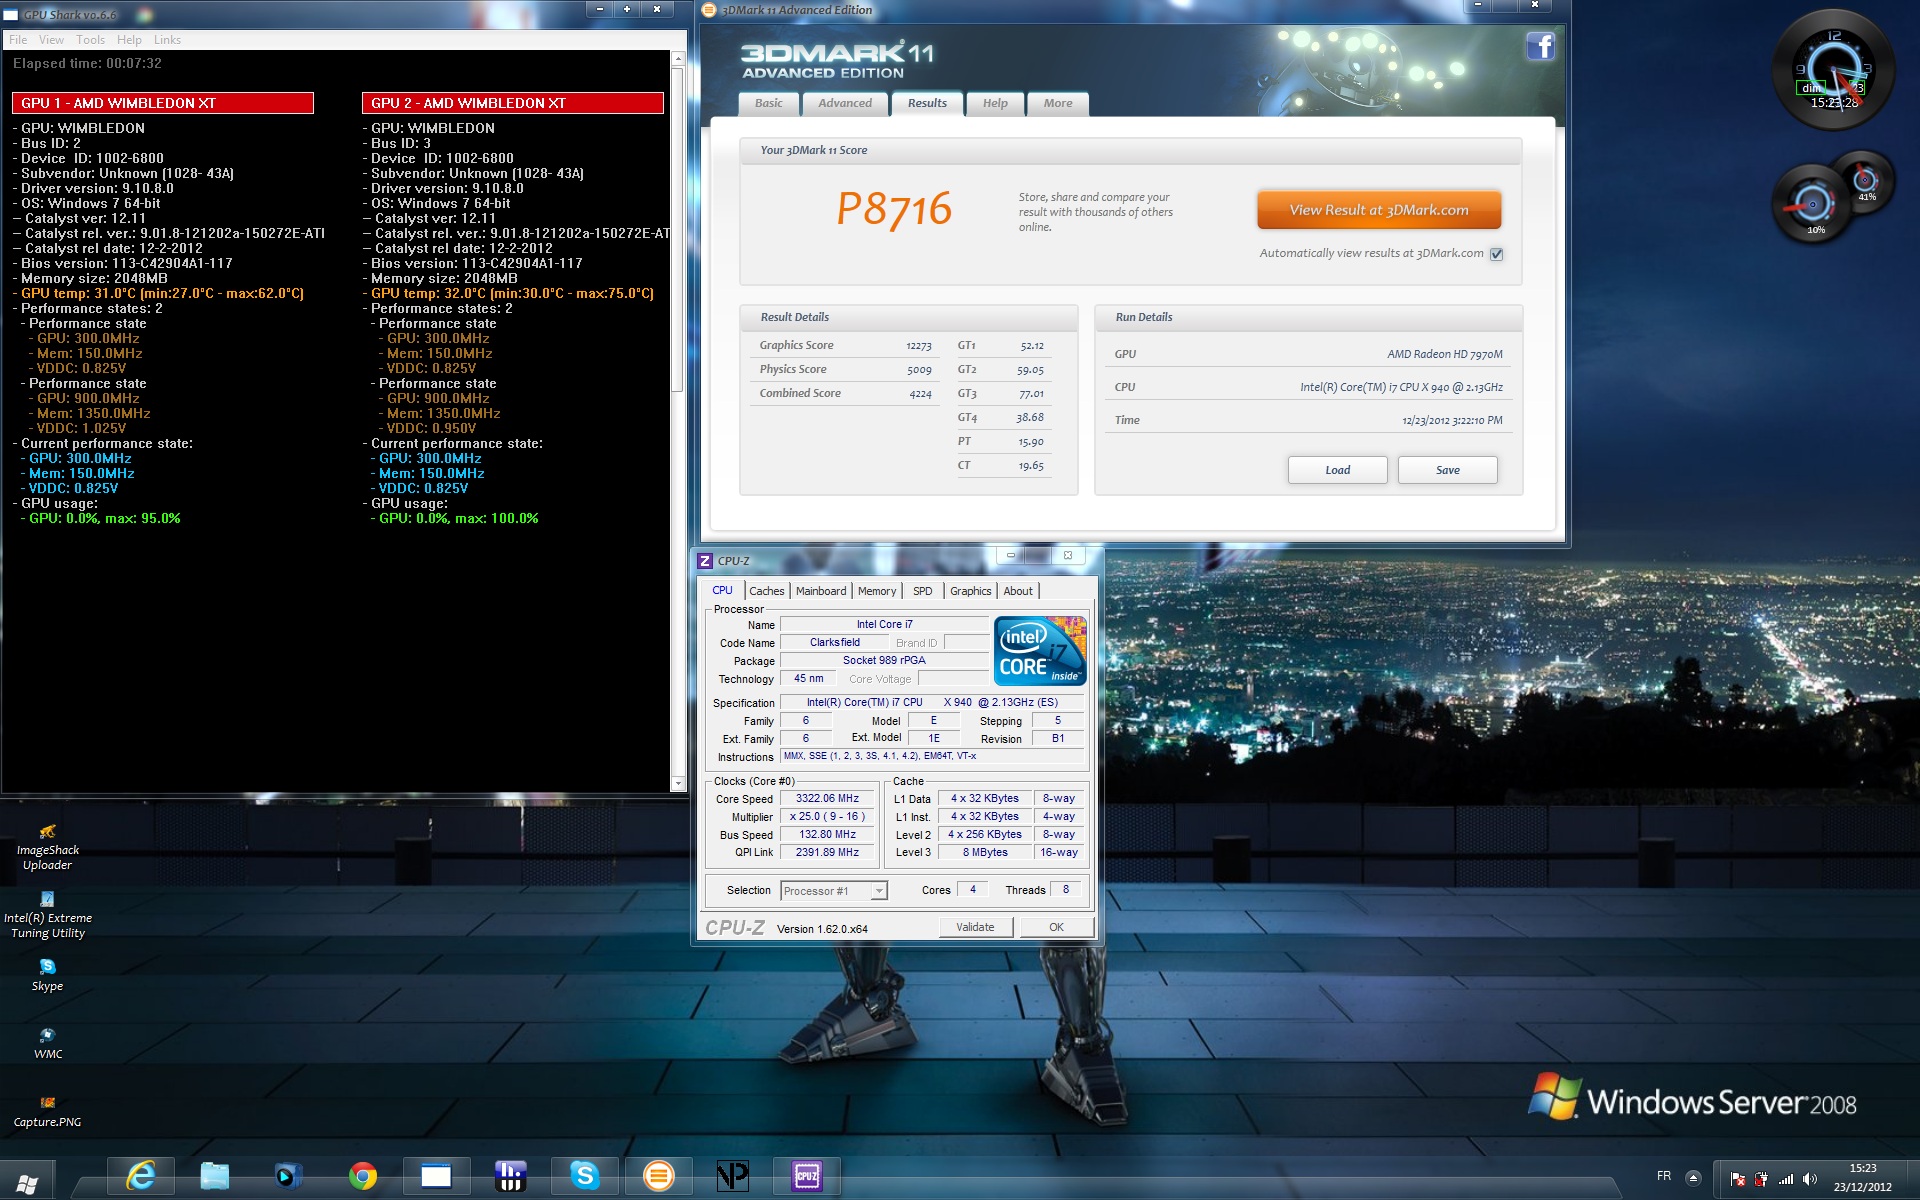This screenshot has height=1200, width=1920.
Task: Click the Save button in Run Details
Action: [1447, 470]
